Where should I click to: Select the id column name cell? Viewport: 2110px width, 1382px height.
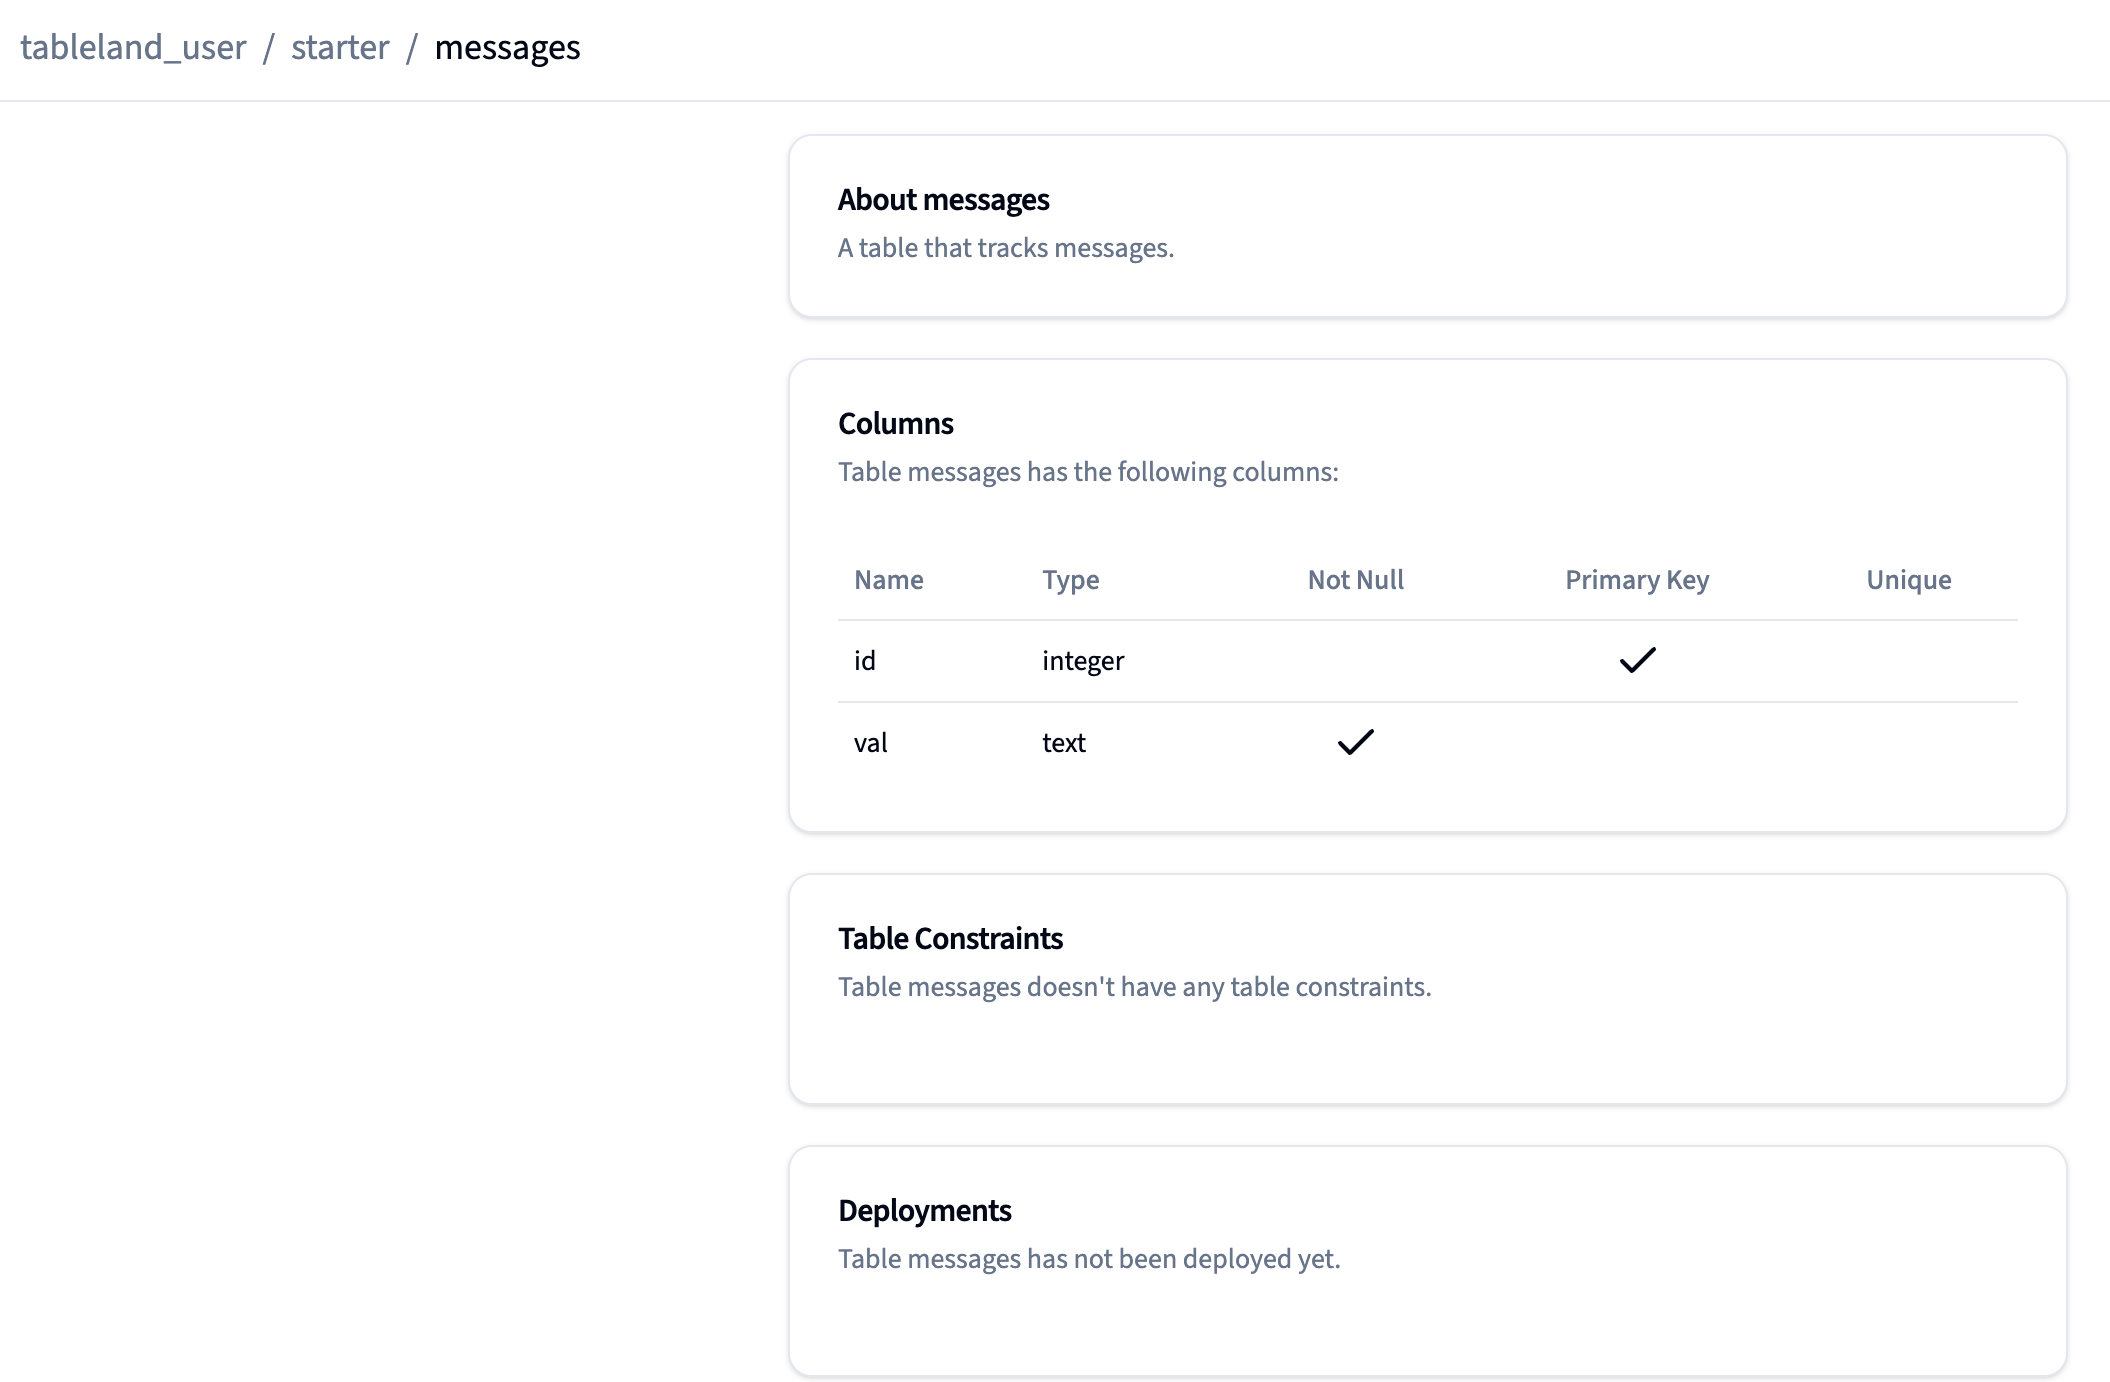(865, 661)
